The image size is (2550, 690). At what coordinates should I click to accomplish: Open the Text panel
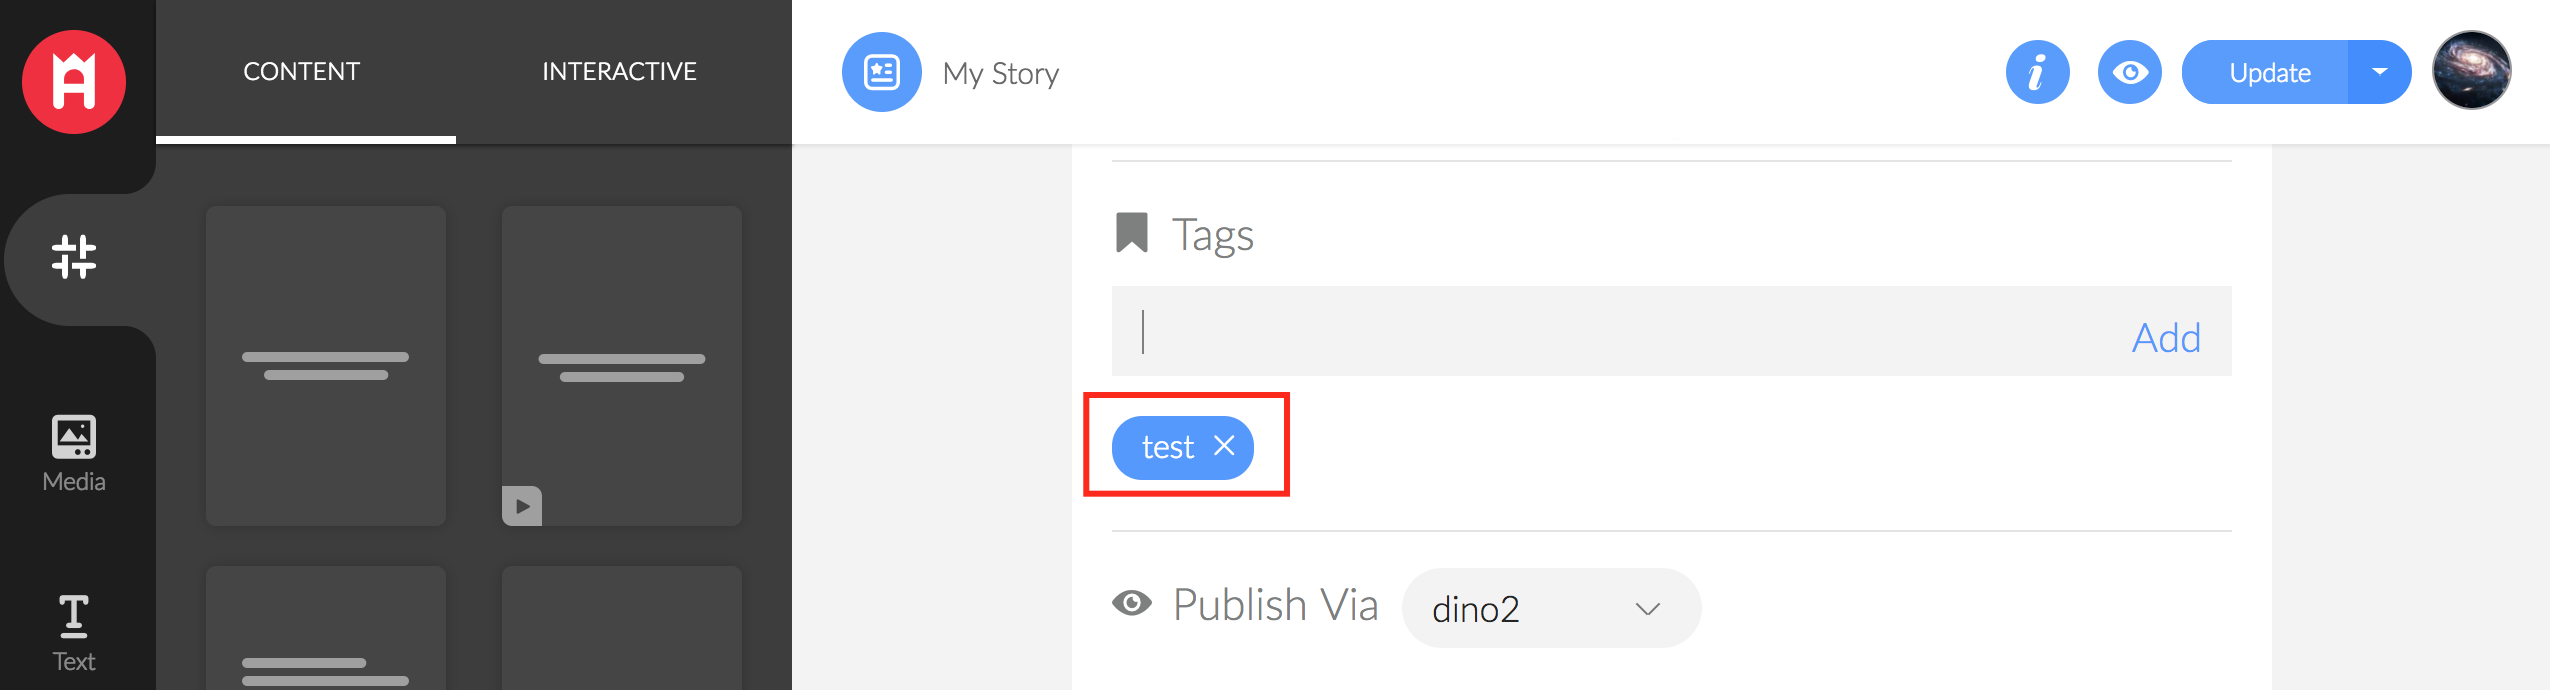point(74,633)
